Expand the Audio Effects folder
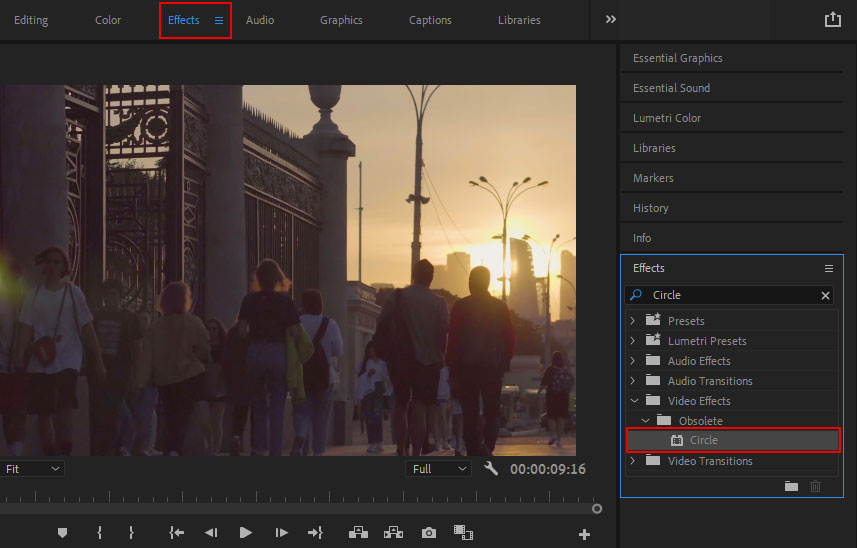 tap(633, 361)
